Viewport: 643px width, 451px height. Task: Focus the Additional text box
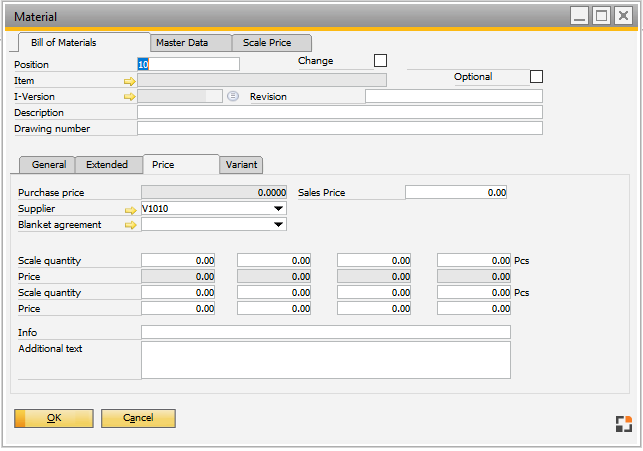(325, 360)
